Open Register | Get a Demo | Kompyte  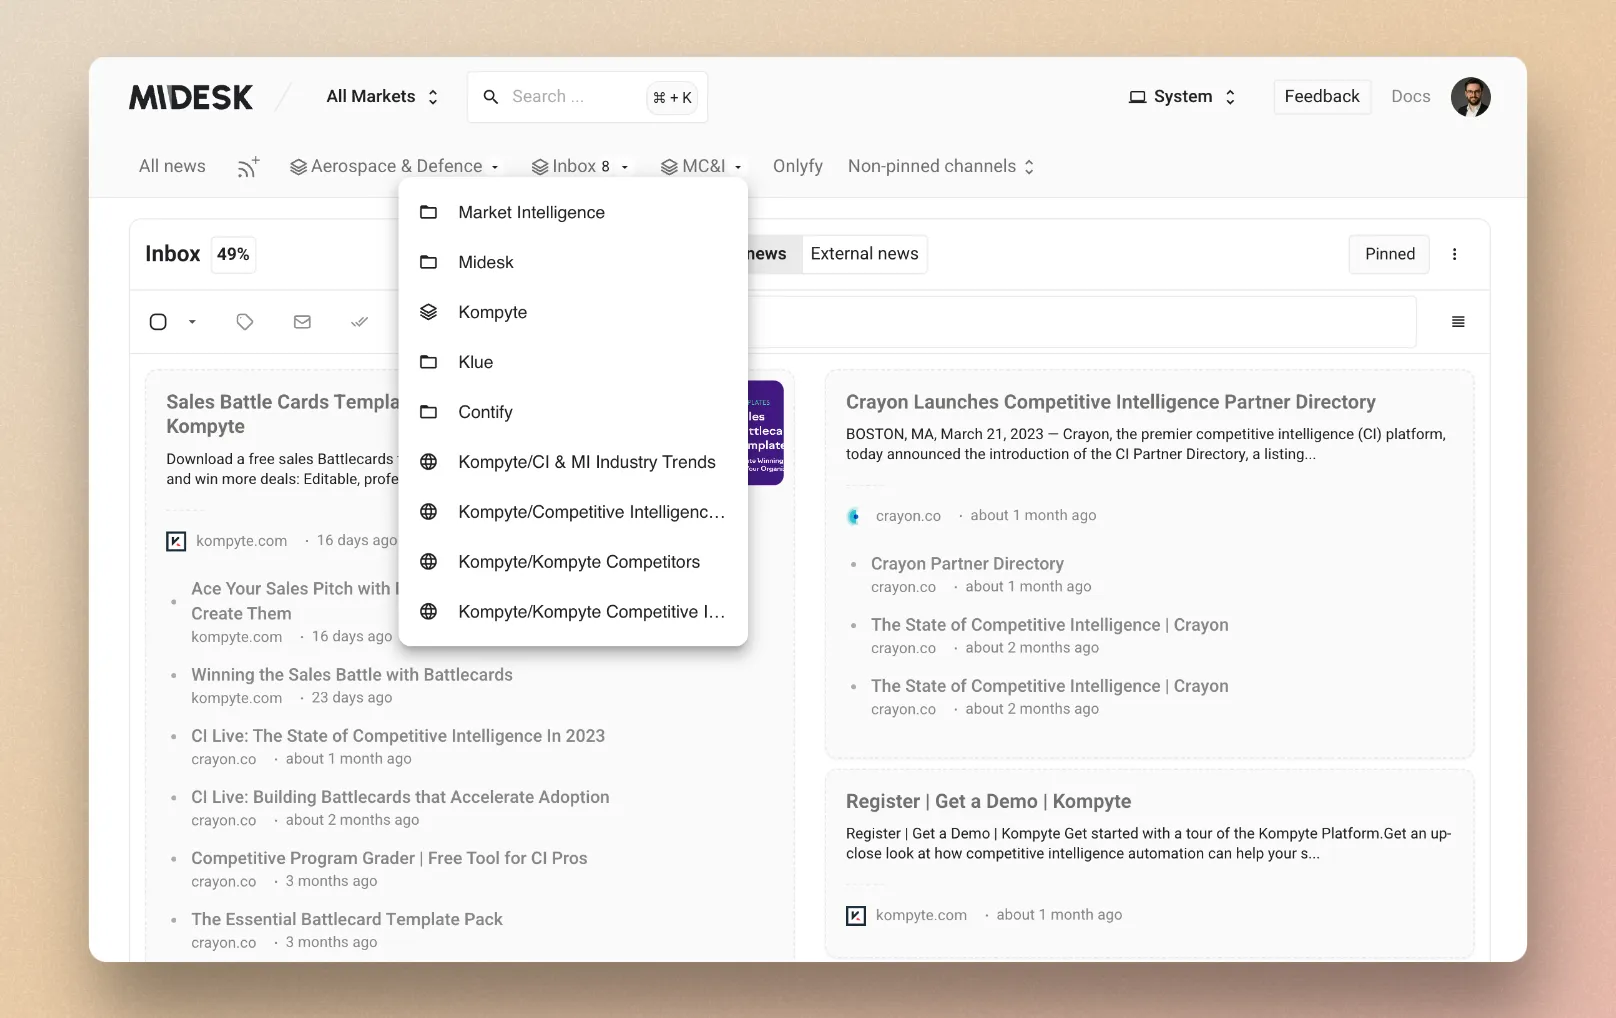(988, 801)
